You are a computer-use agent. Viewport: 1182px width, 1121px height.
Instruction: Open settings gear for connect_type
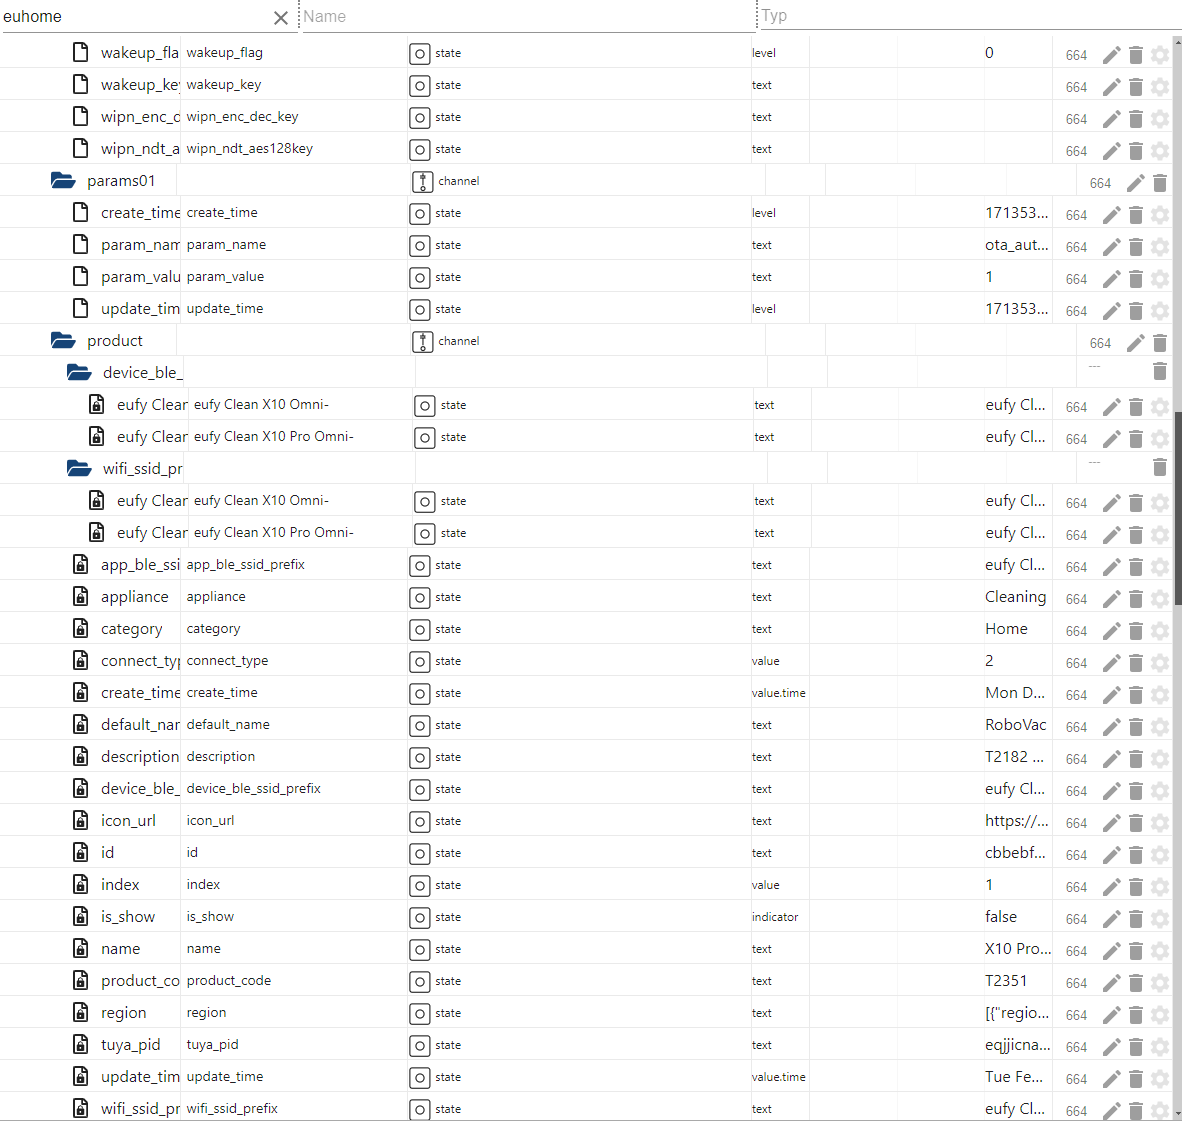(1160, 663)
